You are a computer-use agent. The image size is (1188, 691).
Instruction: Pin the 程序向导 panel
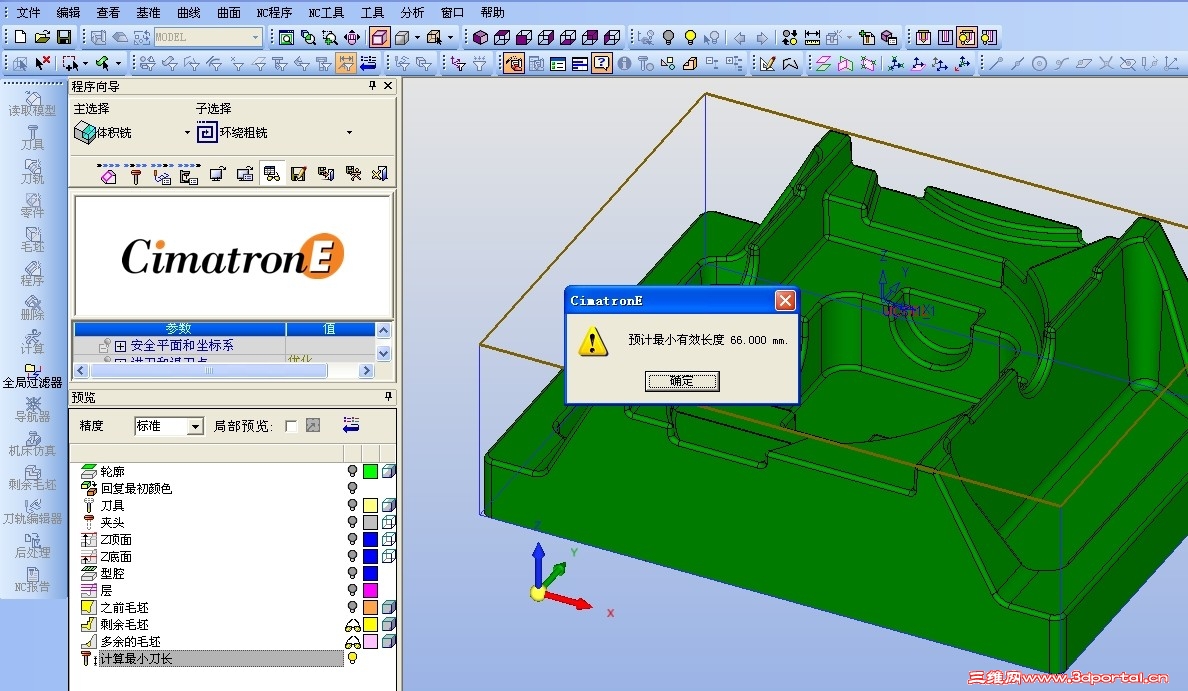click(372, 86)
